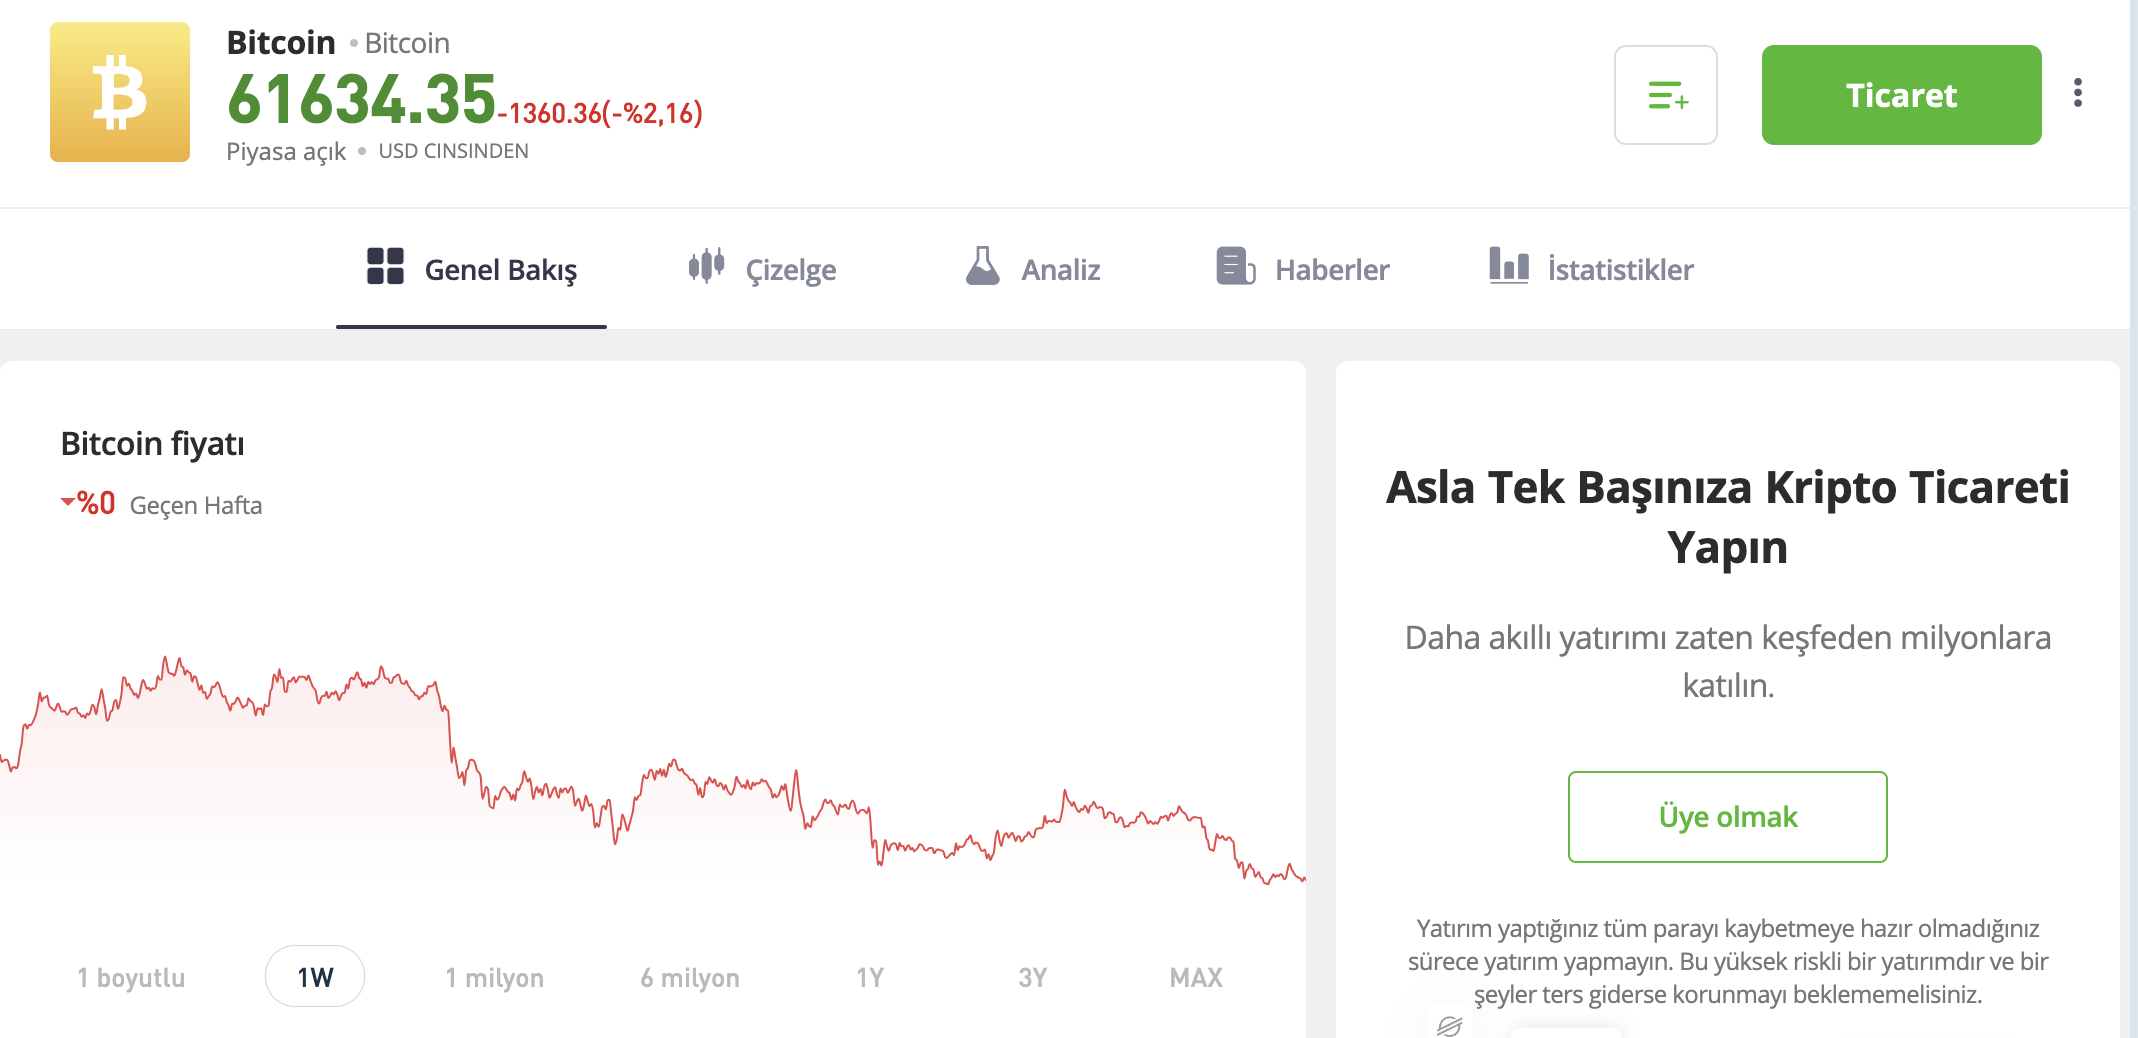Switch chart to MAX timeframe
This screenshot has height=1038, width=2138.
click(x=1196, y=975)
